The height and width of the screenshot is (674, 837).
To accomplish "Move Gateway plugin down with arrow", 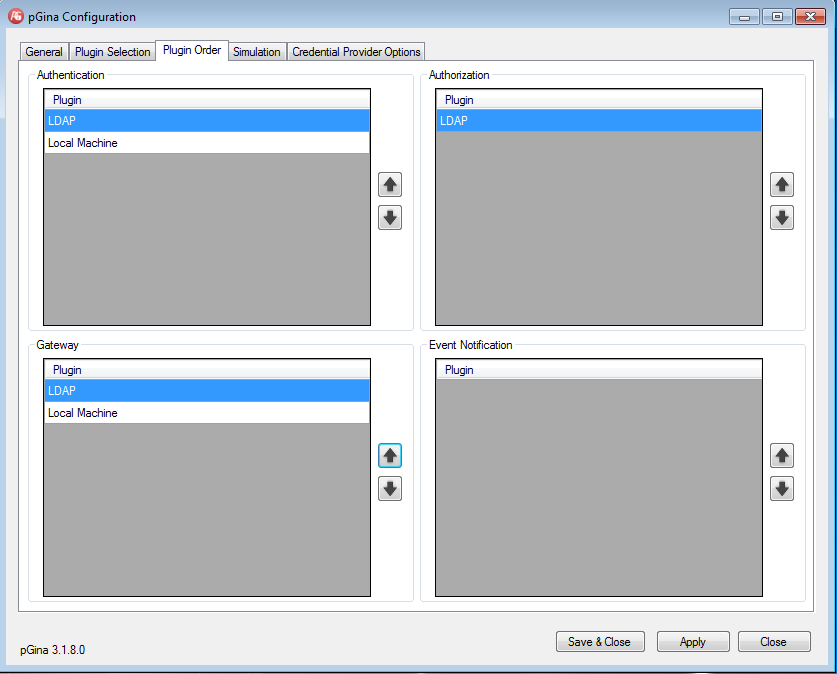I will click(x=390, y=489).
